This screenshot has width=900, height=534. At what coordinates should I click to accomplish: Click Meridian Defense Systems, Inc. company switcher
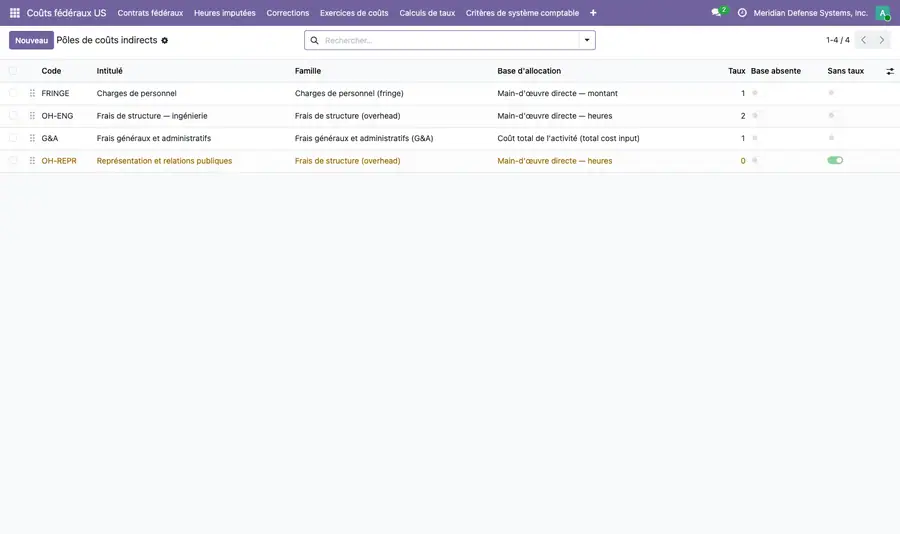click(x=810, y=13)
